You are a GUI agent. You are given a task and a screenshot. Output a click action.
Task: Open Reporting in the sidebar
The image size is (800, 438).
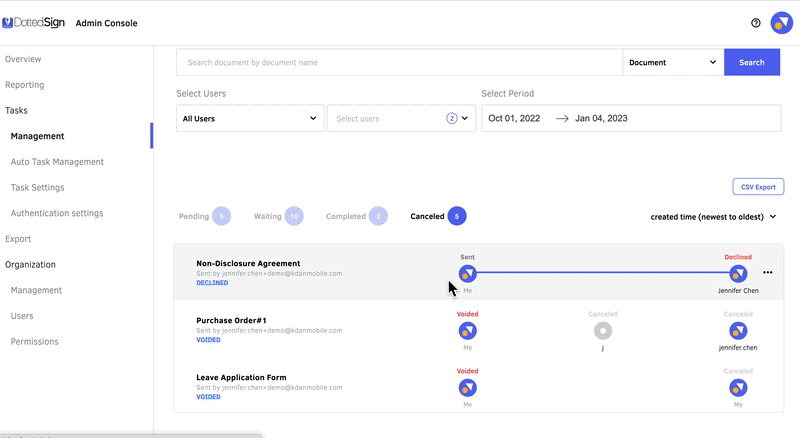tap(24, 85)
